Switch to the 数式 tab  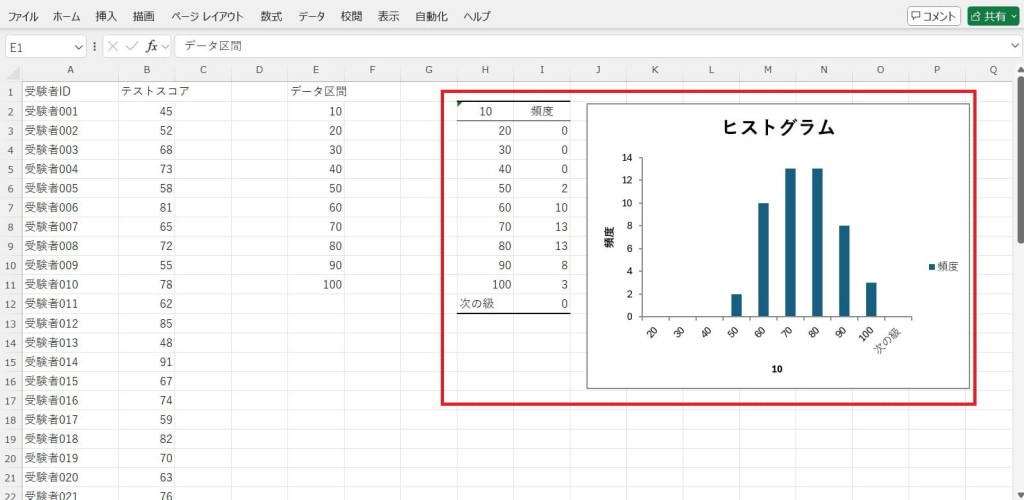[271, 17]
